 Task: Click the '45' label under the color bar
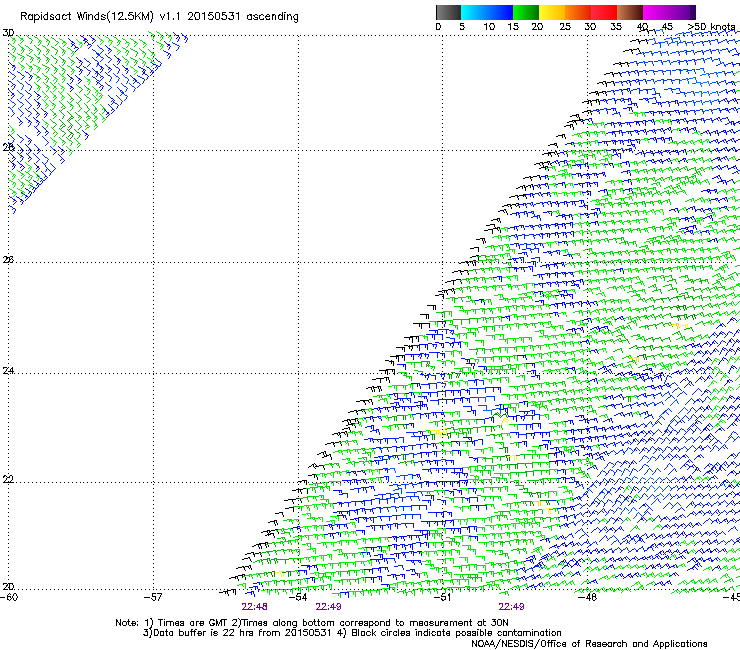pyautogui.click(x=667, y=27)
